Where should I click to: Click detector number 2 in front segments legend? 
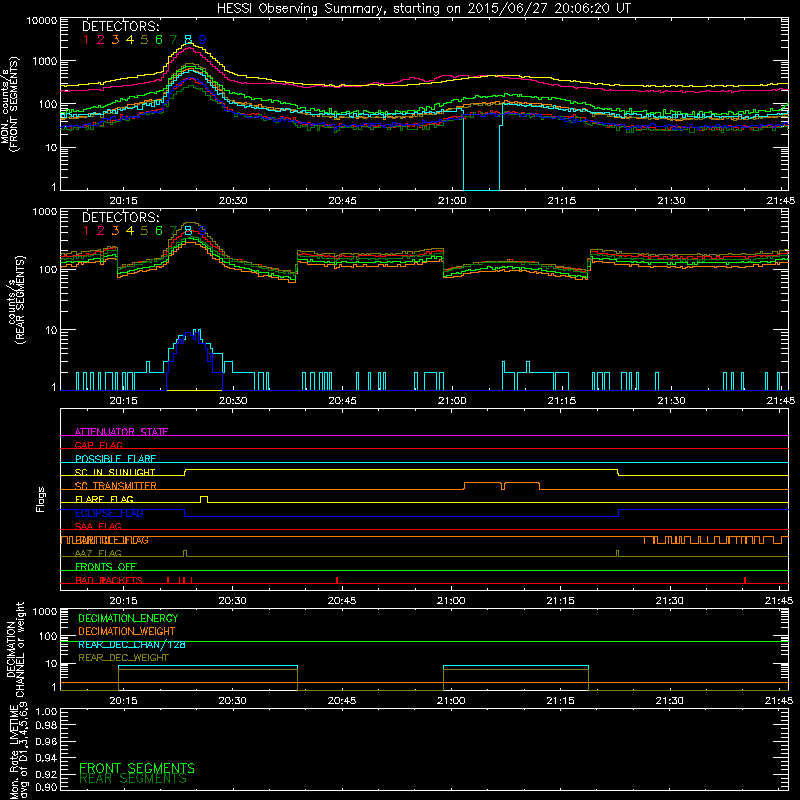click(101, 40)
